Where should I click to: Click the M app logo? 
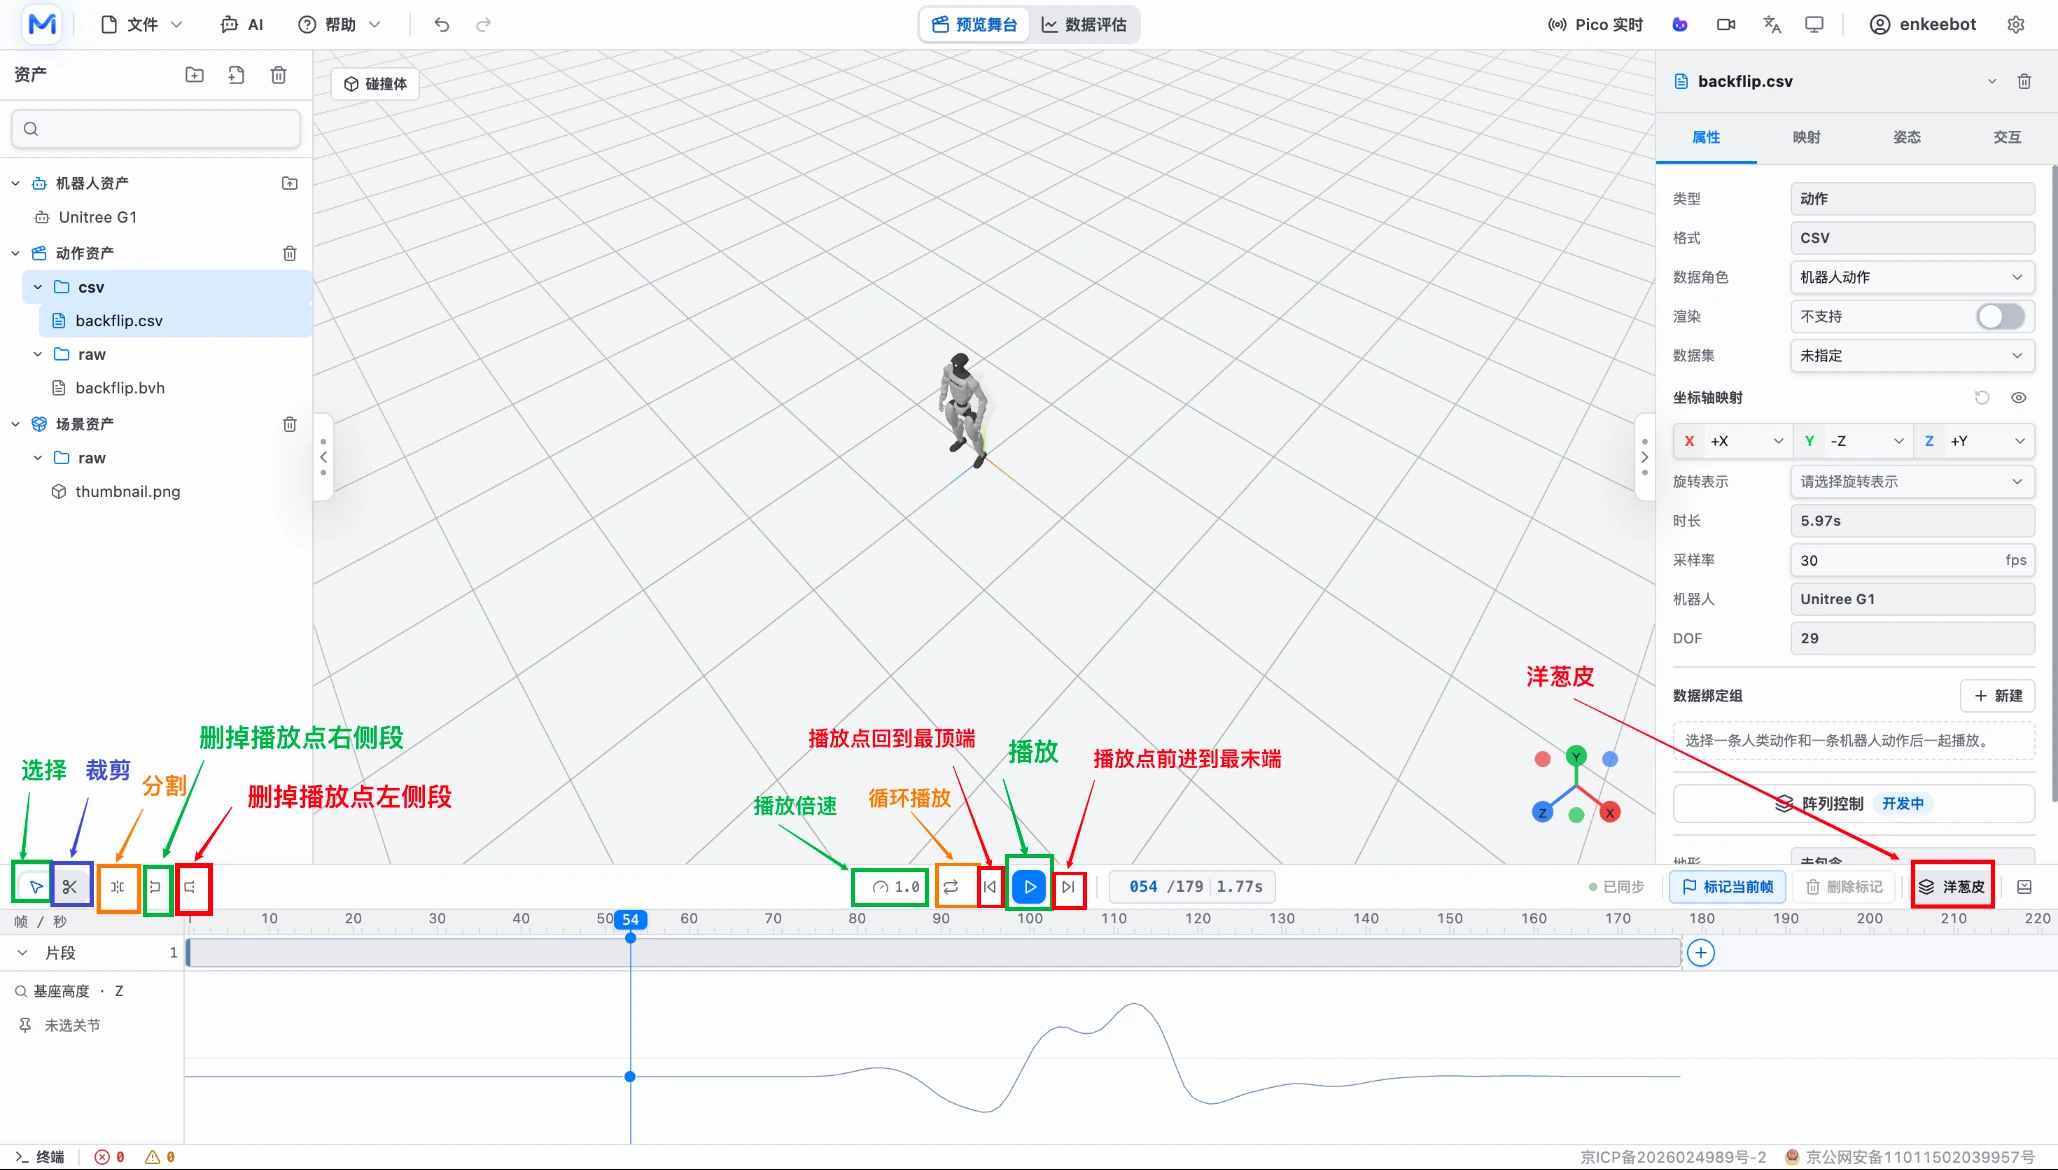(x=42, y=24)
